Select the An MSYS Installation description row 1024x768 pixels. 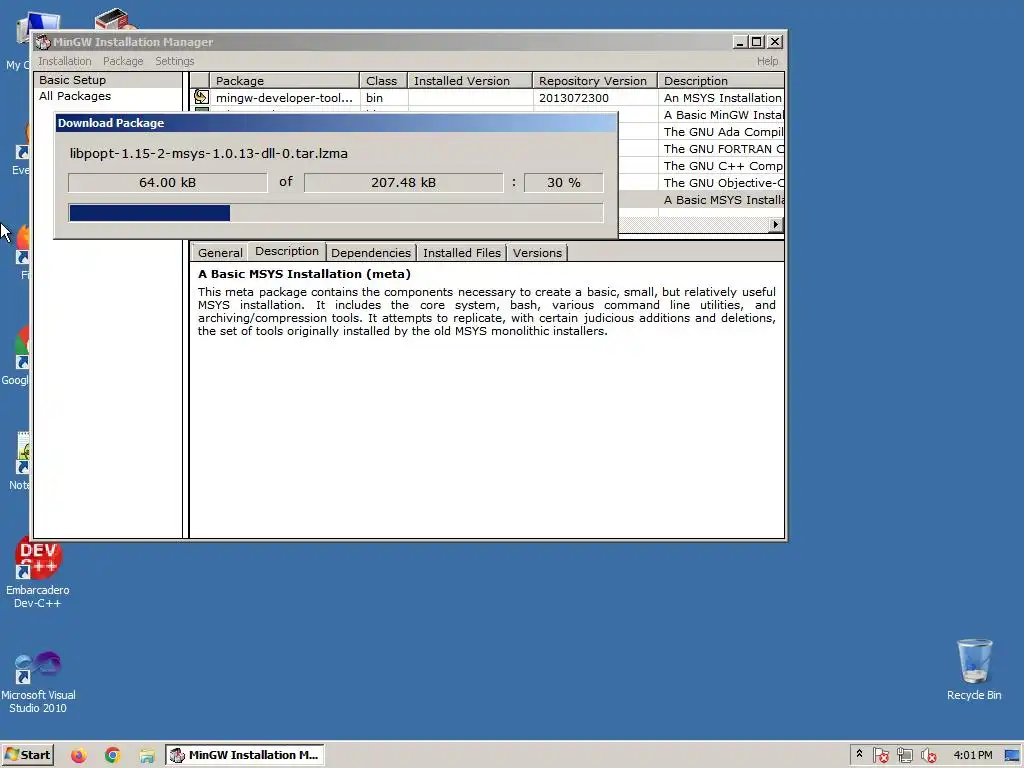[722, 97]
